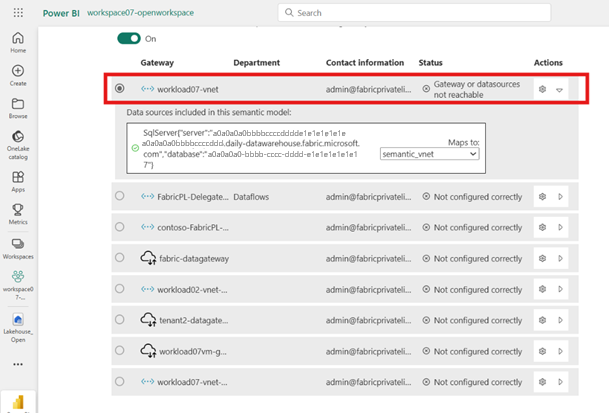Open the app launcher grid icon
The image size is (609, 413).
[x=18, y=13]
